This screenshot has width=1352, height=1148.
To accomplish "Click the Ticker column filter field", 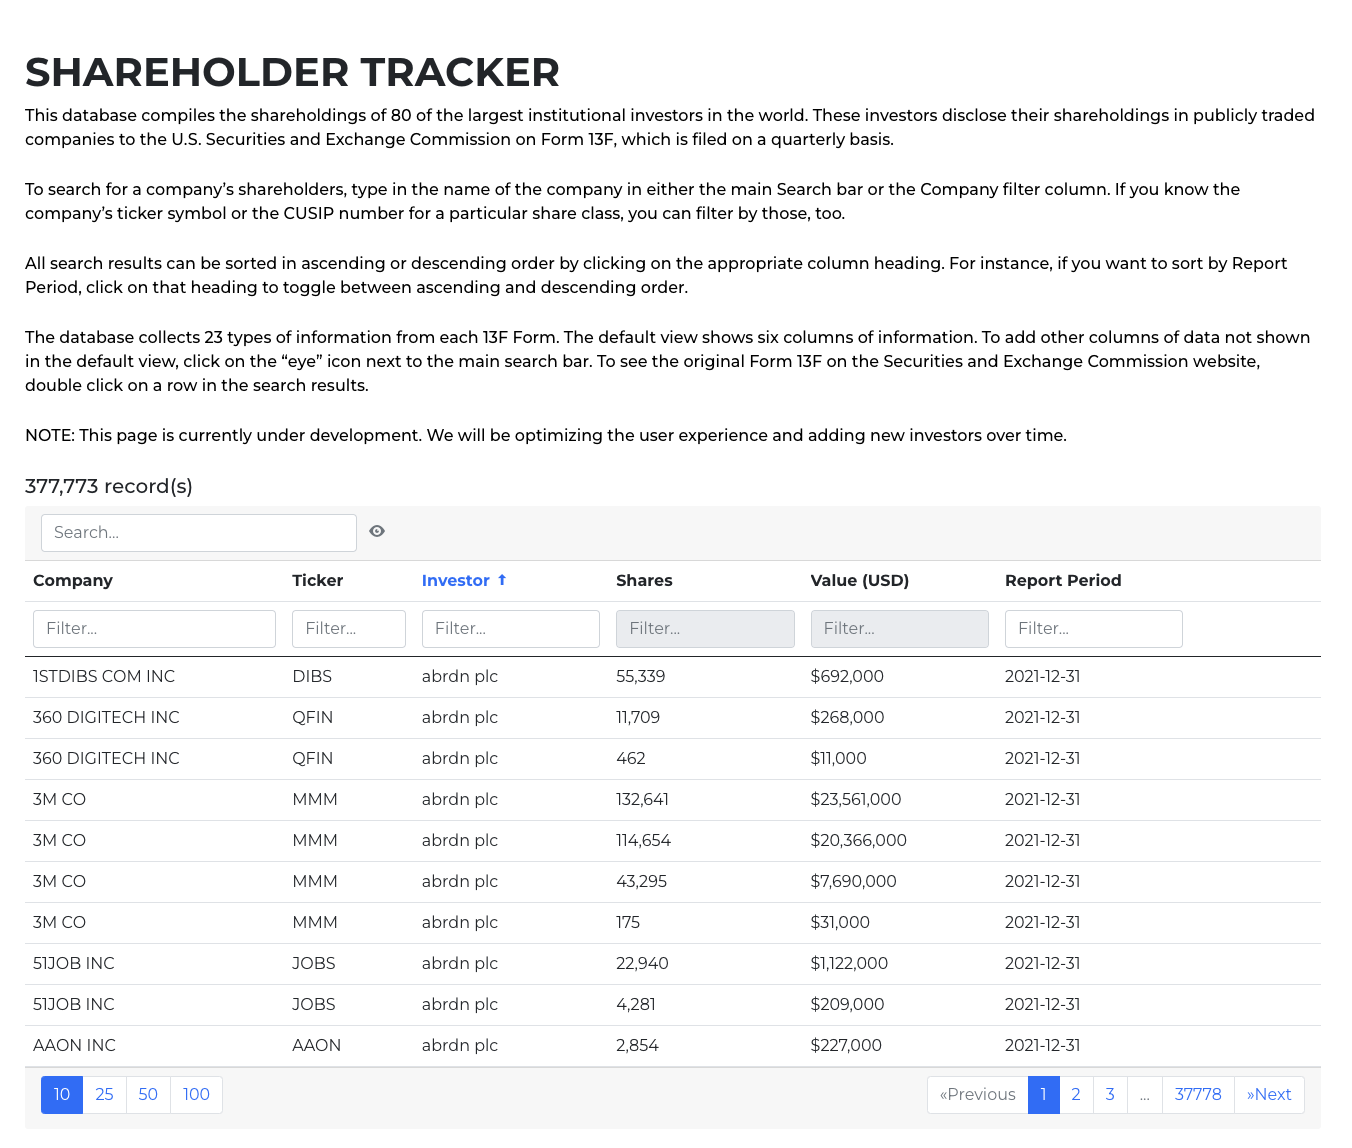I will click(349, 629).
